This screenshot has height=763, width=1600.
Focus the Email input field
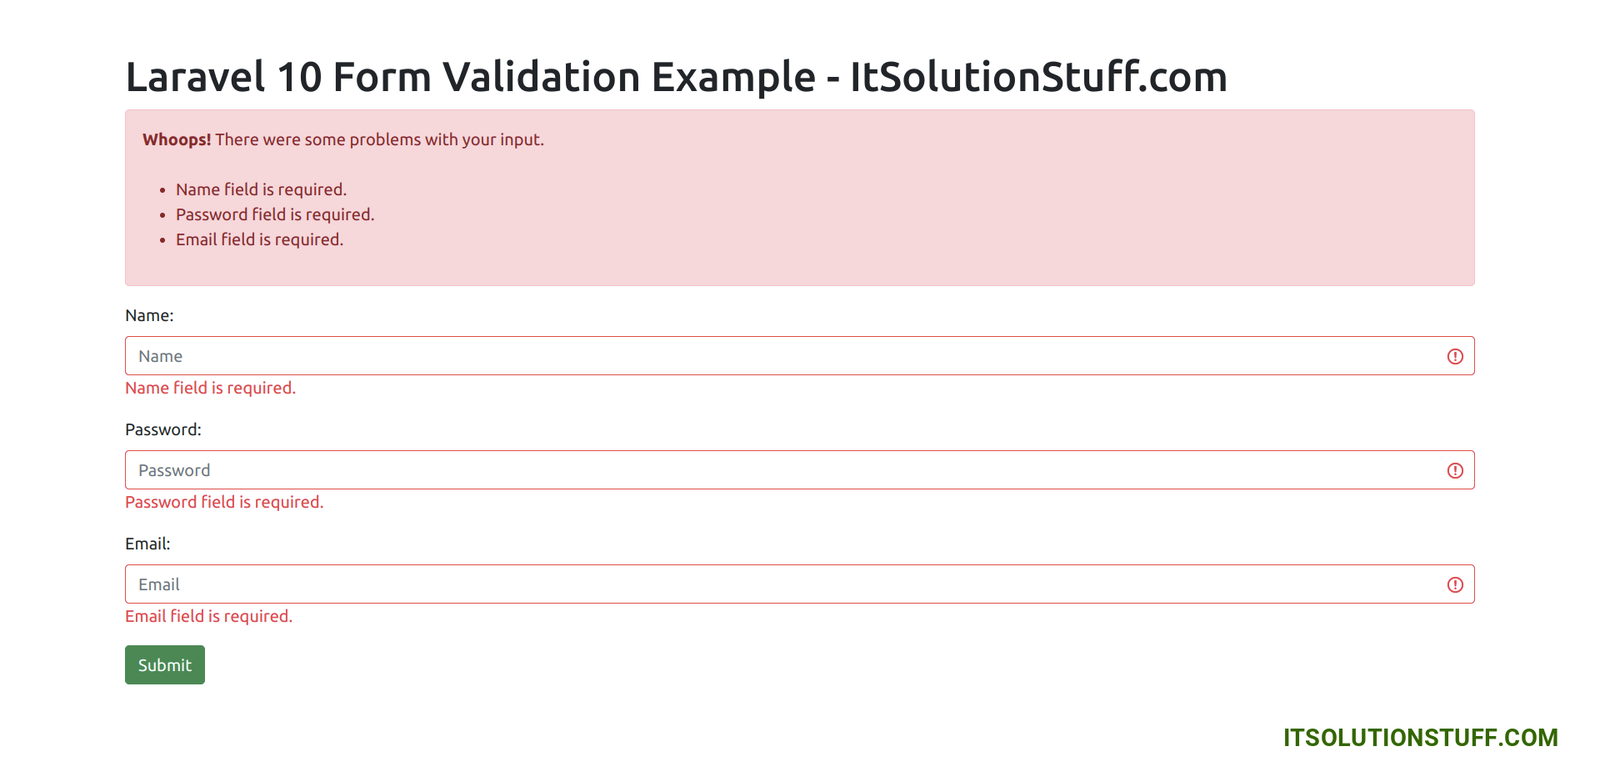(x=780, y=584)
